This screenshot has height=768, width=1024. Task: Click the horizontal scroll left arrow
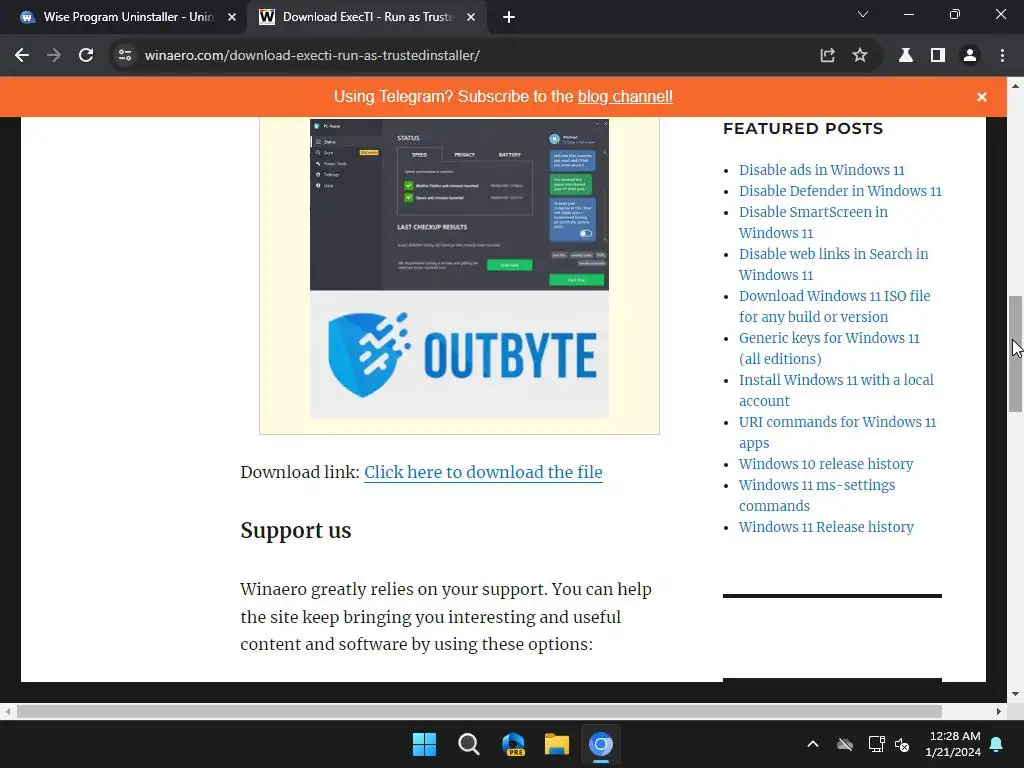[x=7, y=711]
